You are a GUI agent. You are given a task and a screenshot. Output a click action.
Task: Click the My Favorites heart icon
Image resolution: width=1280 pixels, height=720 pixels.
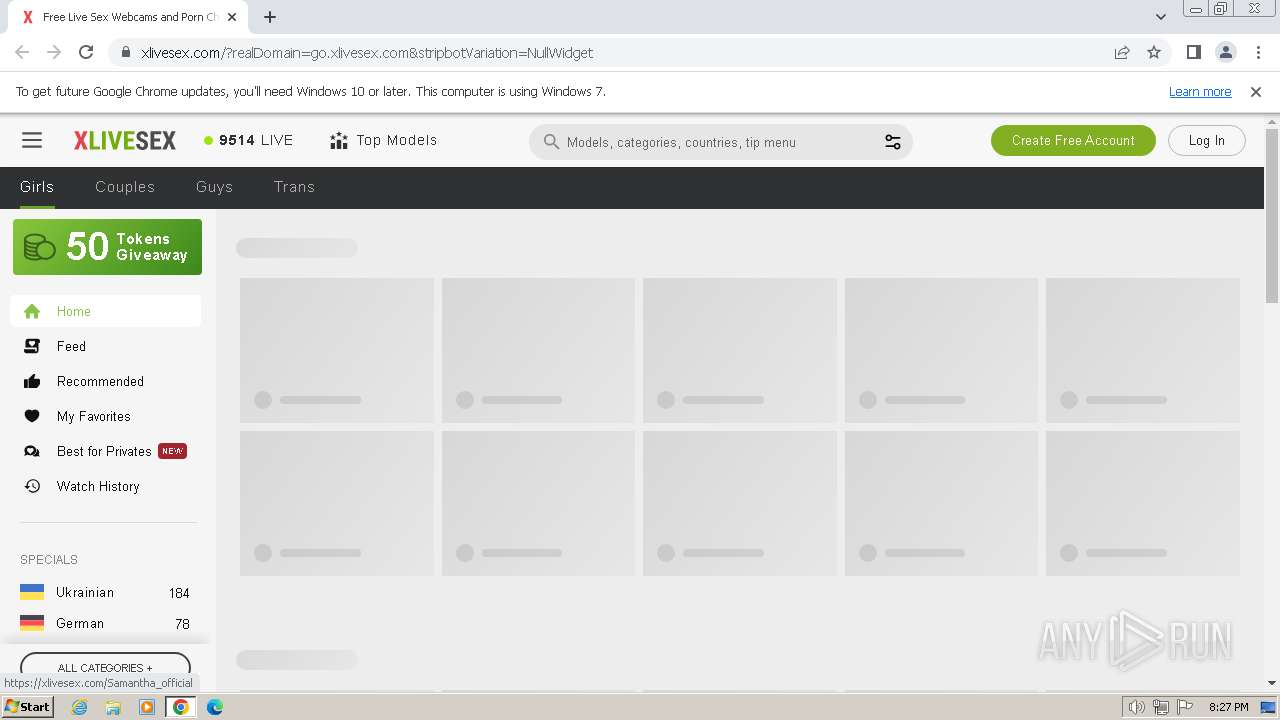[32, 416]
